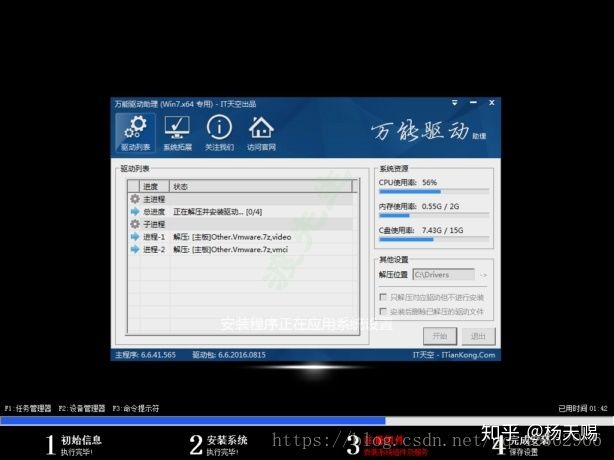Select the 子进程 row gear icon
614x460 pixels.
135,224
